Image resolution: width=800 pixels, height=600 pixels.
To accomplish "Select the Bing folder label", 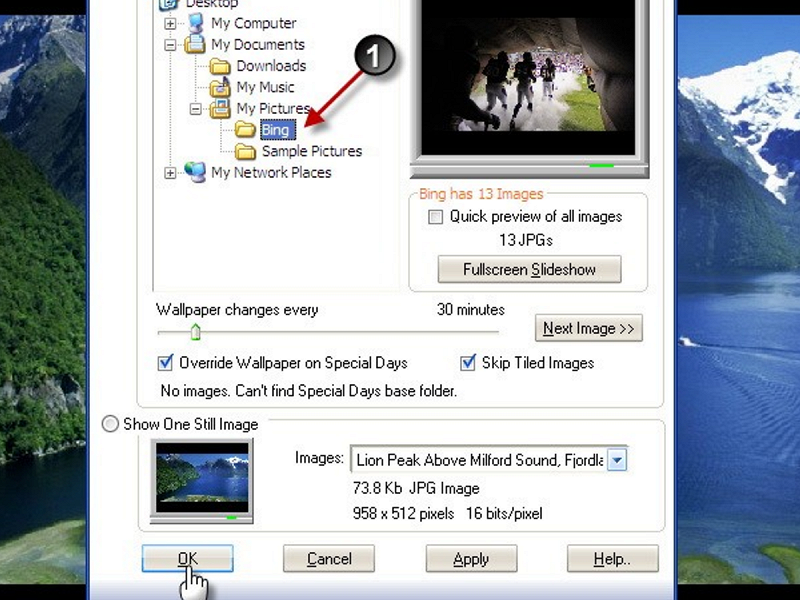I will tap(278, 130).
